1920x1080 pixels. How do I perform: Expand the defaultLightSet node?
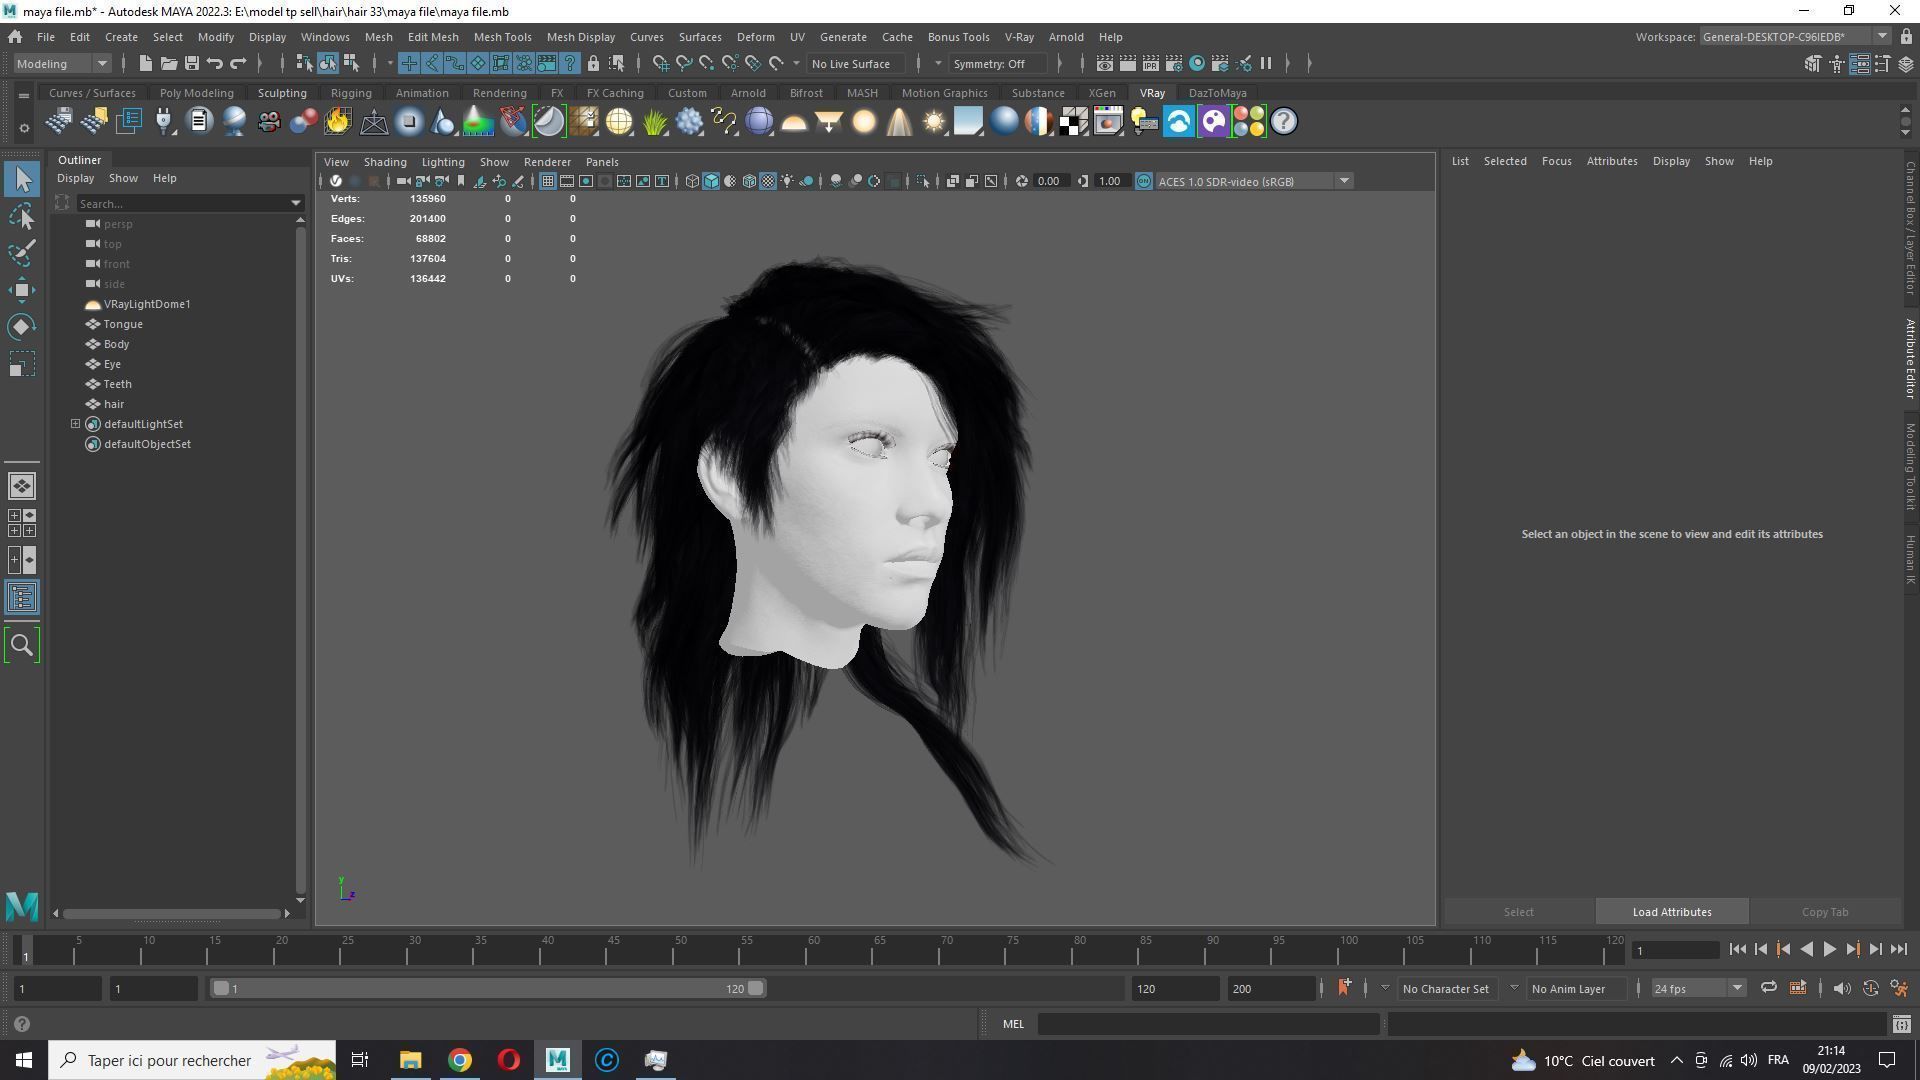75,424
